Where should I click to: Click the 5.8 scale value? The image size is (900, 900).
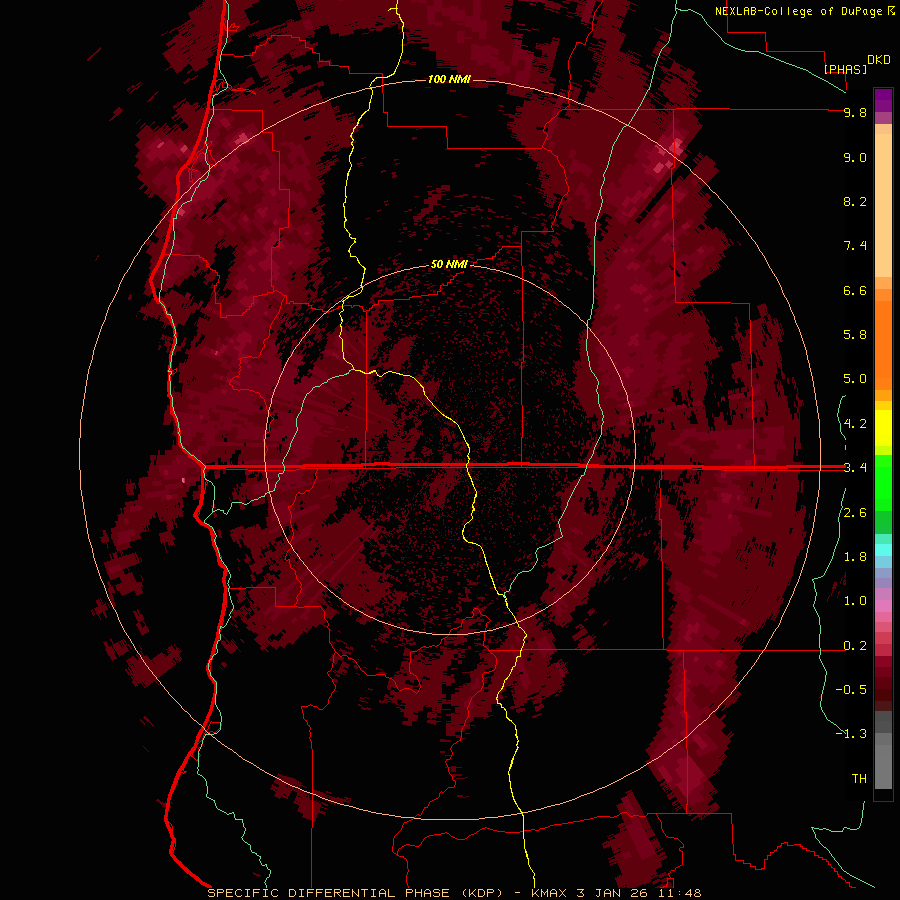[x=855, y=335]
